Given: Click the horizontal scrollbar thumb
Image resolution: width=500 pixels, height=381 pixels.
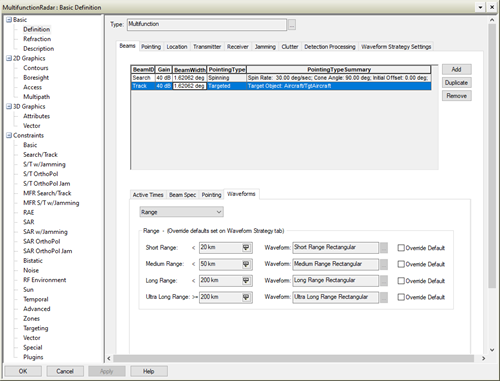Looking at the screenshot, I should pos(293,358).
